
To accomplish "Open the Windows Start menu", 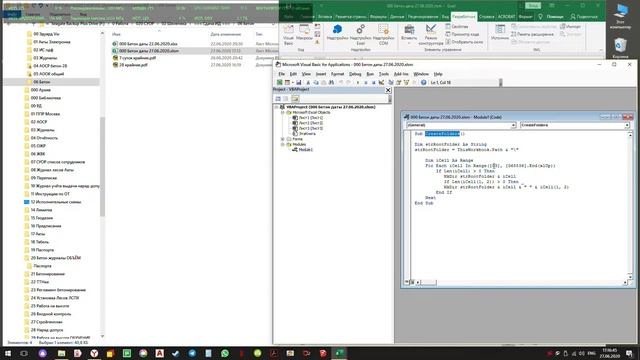I will (x=8, y=353).
